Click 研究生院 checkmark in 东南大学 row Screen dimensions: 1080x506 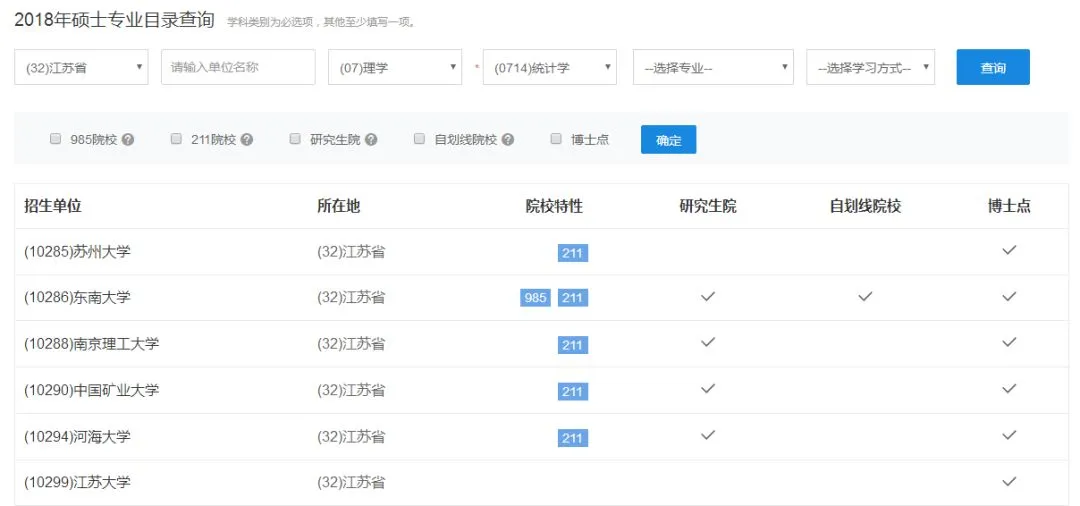pos(708,296)
